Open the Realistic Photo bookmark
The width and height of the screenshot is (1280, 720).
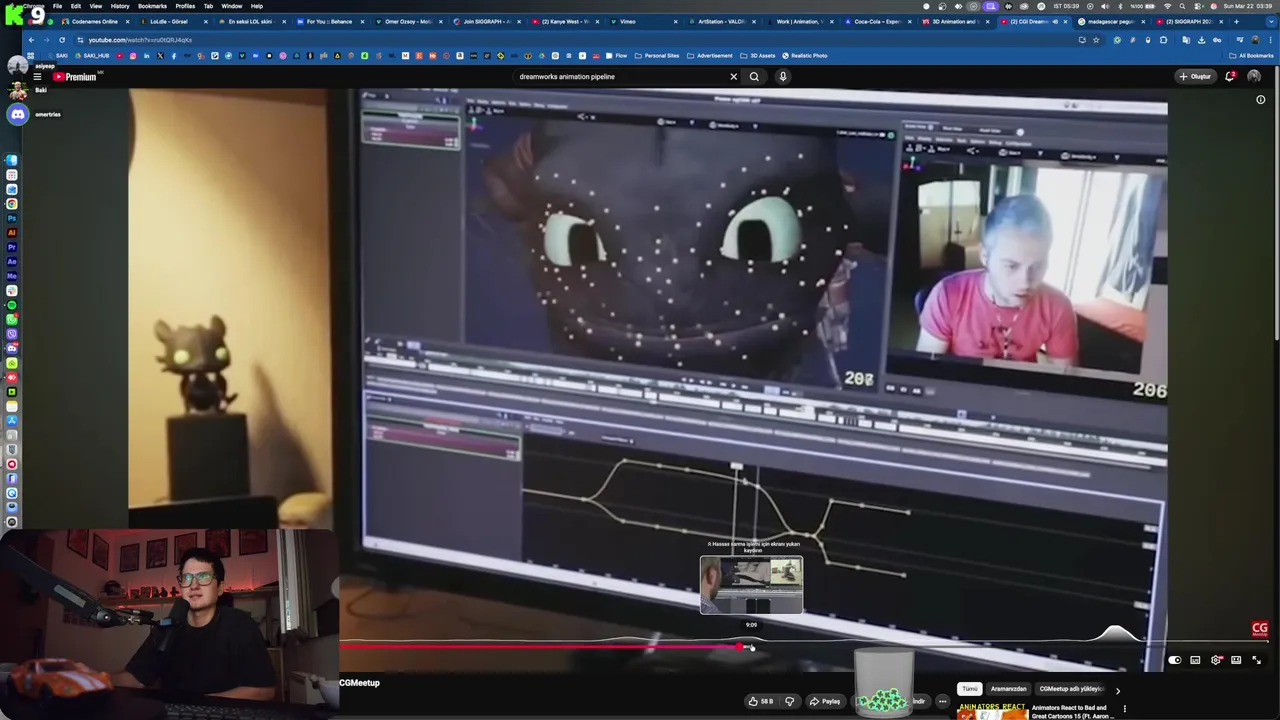click(x=805, y=56)
